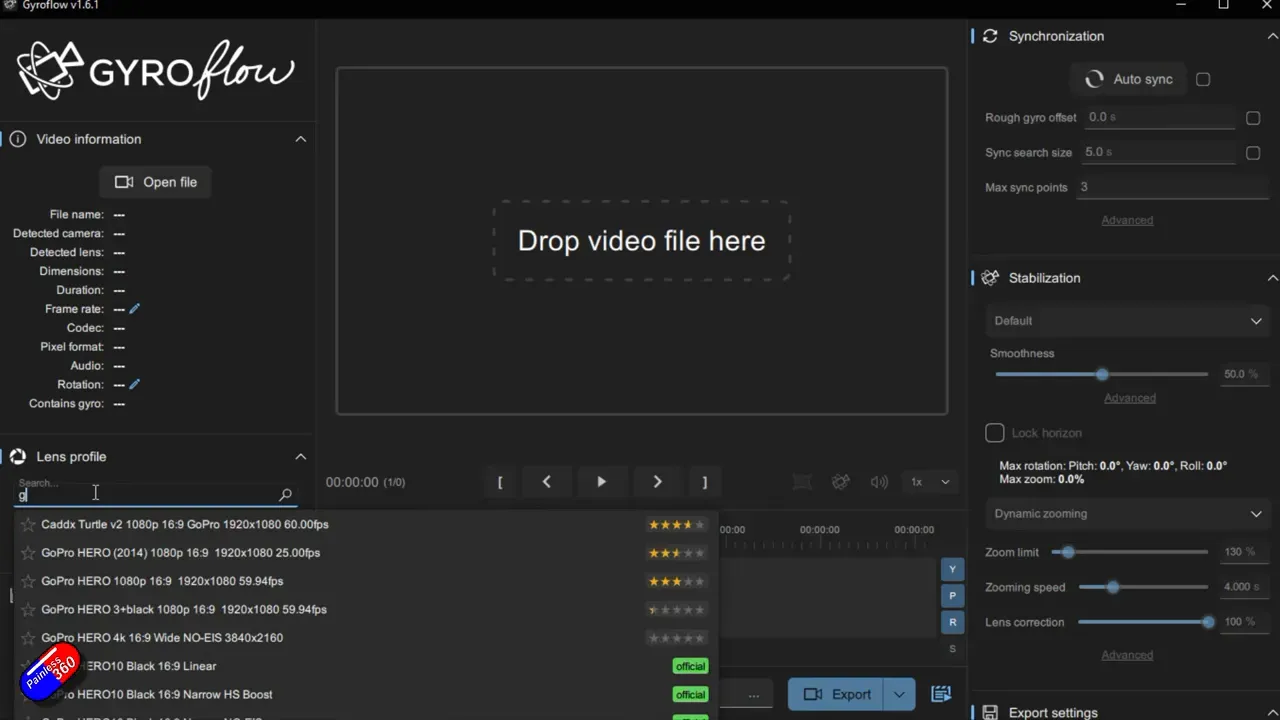
Task: Adjust the Smoothness slider
Action: tap(1102, 374)
